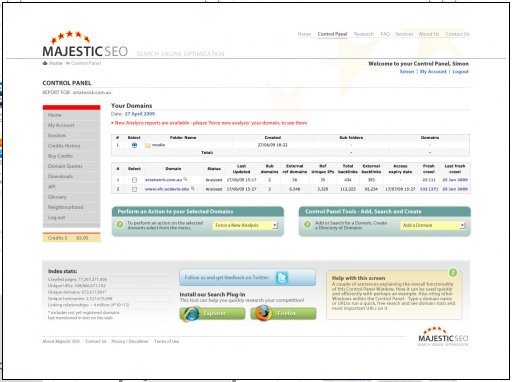Viewport: 512px width, 382px height.
Task: Open the media folder icon
Action: (x=148, y=145)
